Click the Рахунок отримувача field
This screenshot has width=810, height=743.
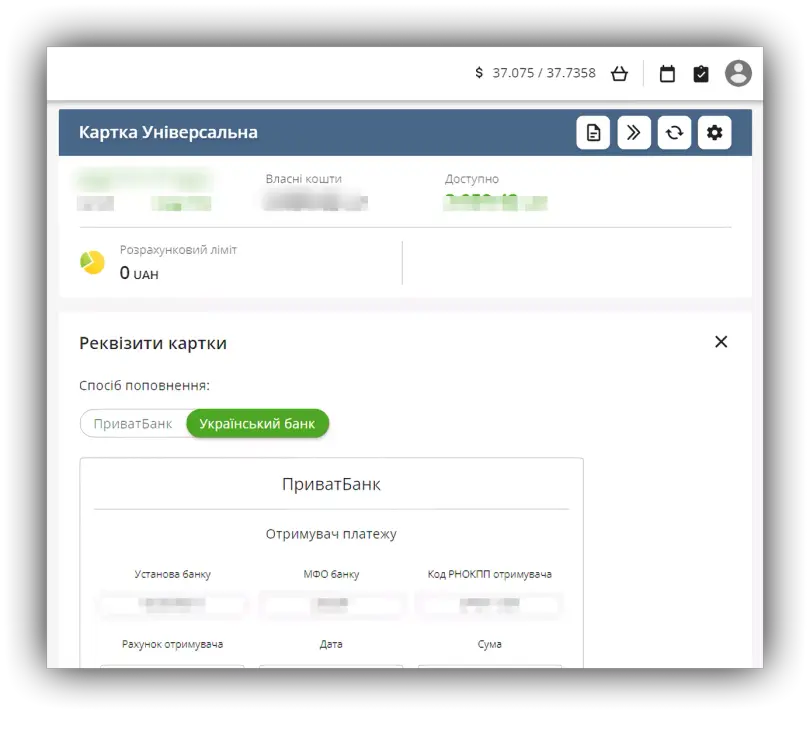pos(172,666)
